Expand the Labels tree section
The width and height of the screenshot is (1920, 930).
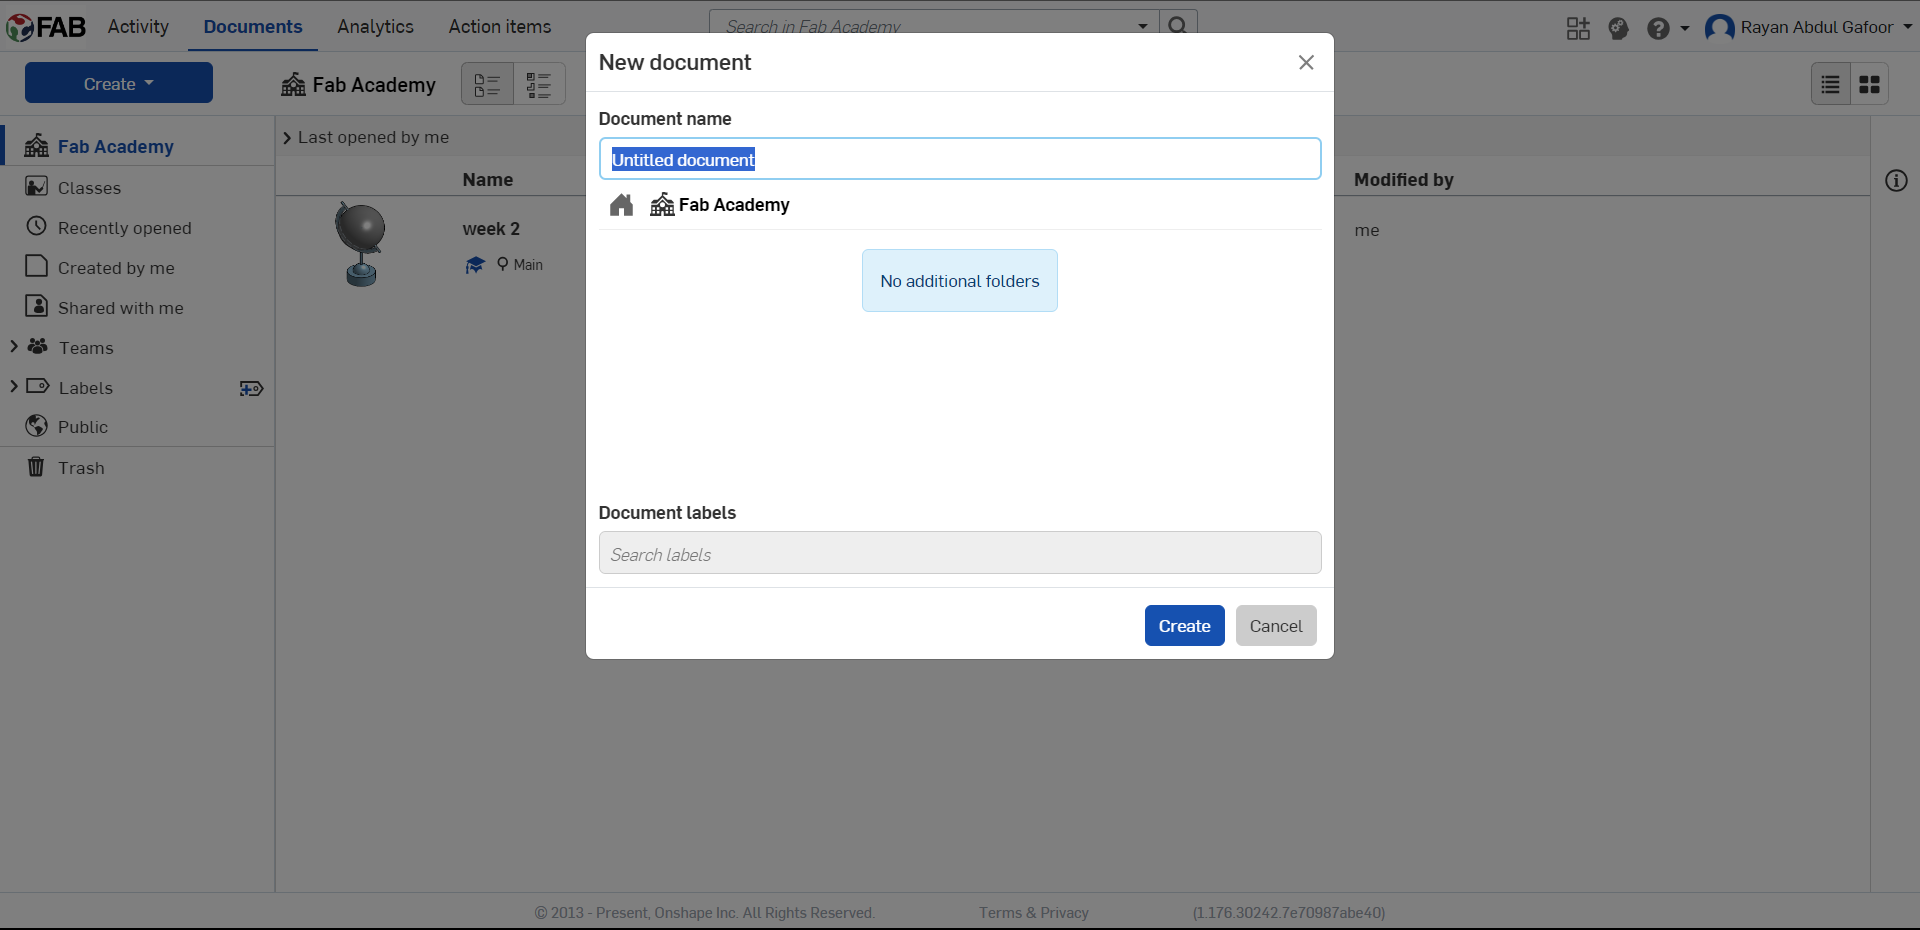tap(14, 387)
